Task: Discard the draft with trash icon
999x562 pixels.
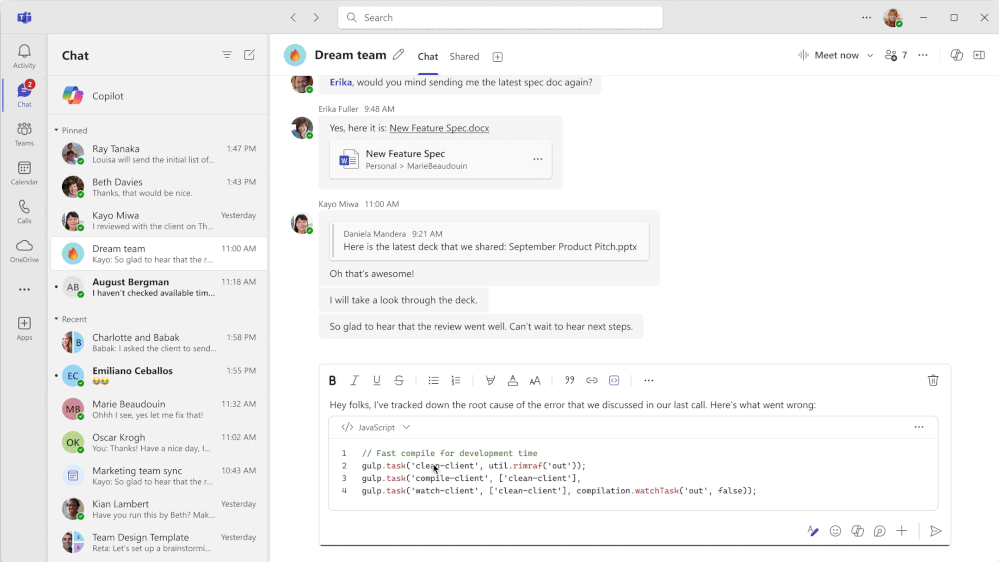Action: [x=933, y=380]
